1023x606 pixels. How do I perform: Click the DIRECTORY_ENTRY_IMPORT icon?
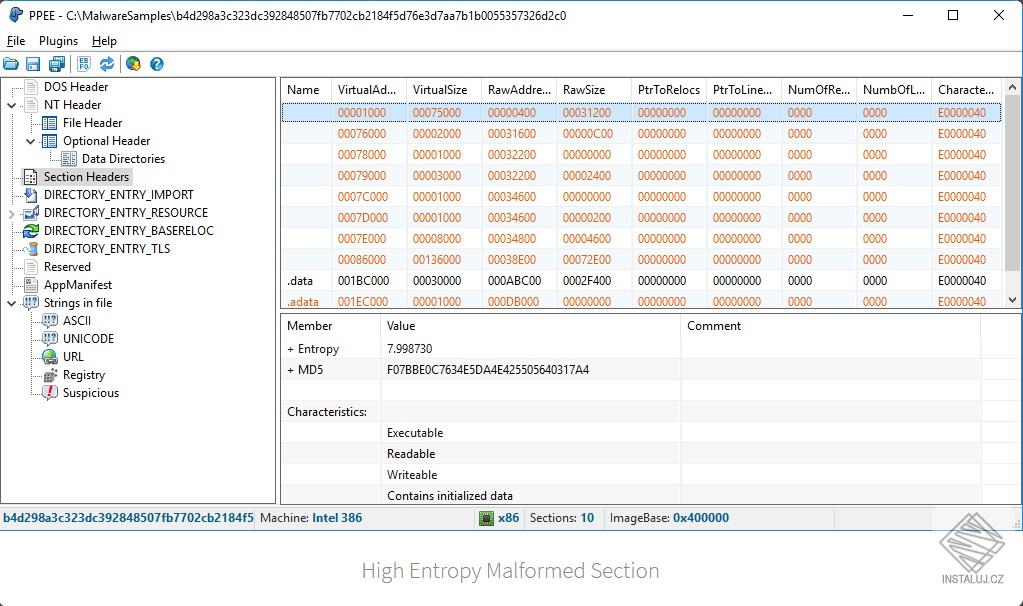[31, 194]
